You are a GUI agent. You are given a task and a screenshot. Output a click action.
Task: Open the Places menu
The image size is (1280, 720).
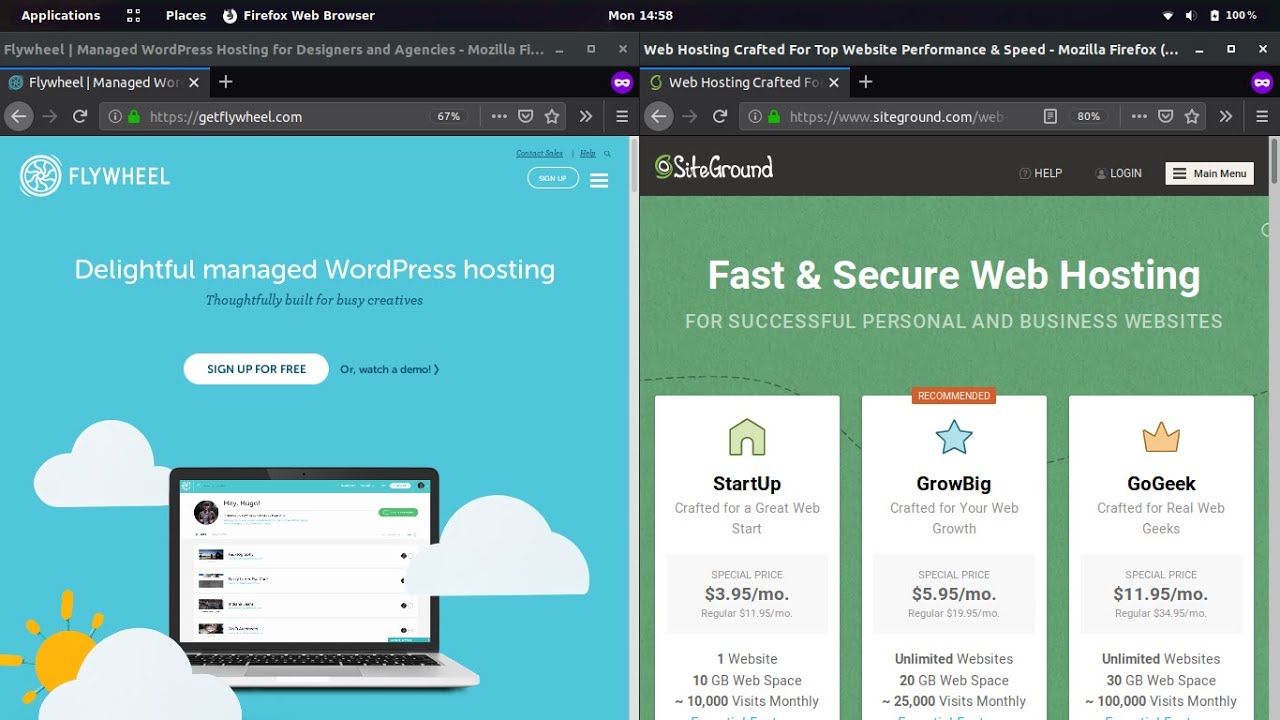coord(186,15)
